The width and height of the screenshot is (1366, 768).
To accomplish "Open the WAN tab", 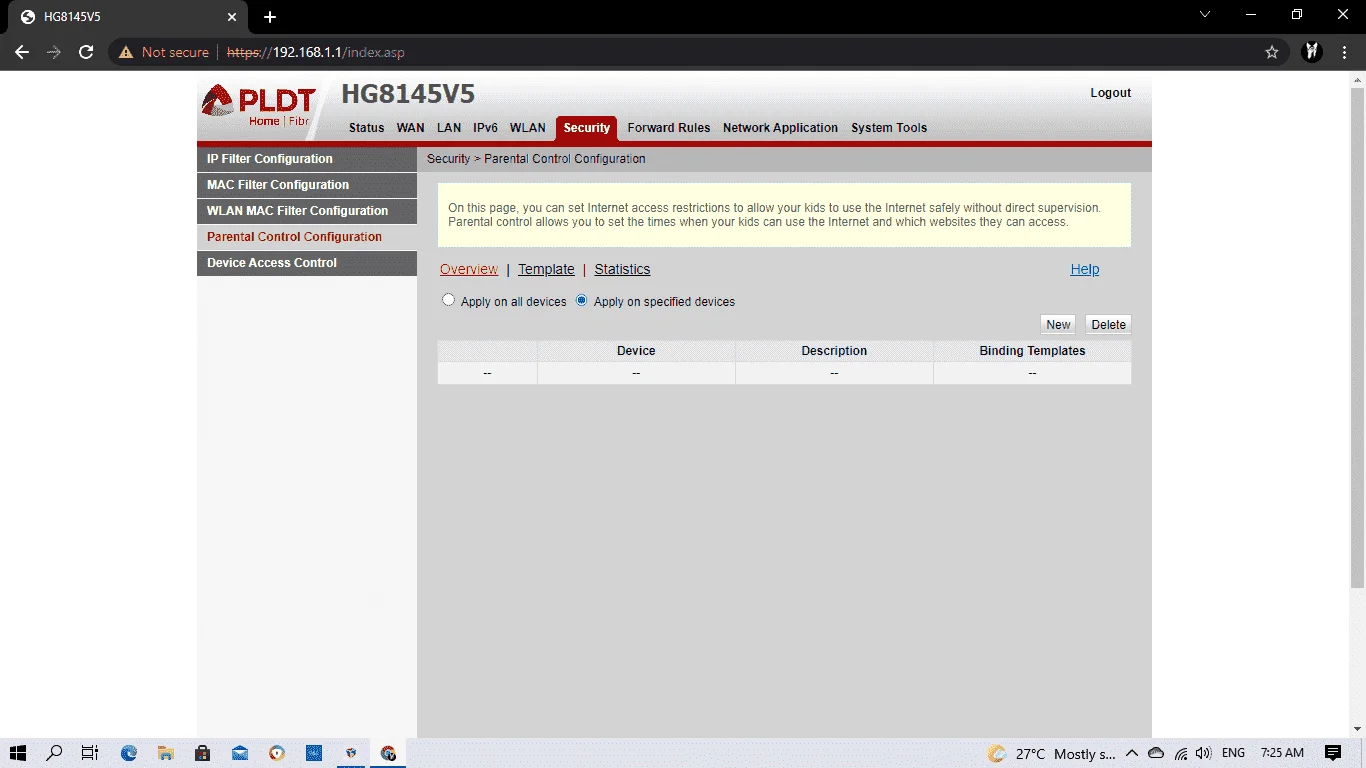I will coord(410,128).
